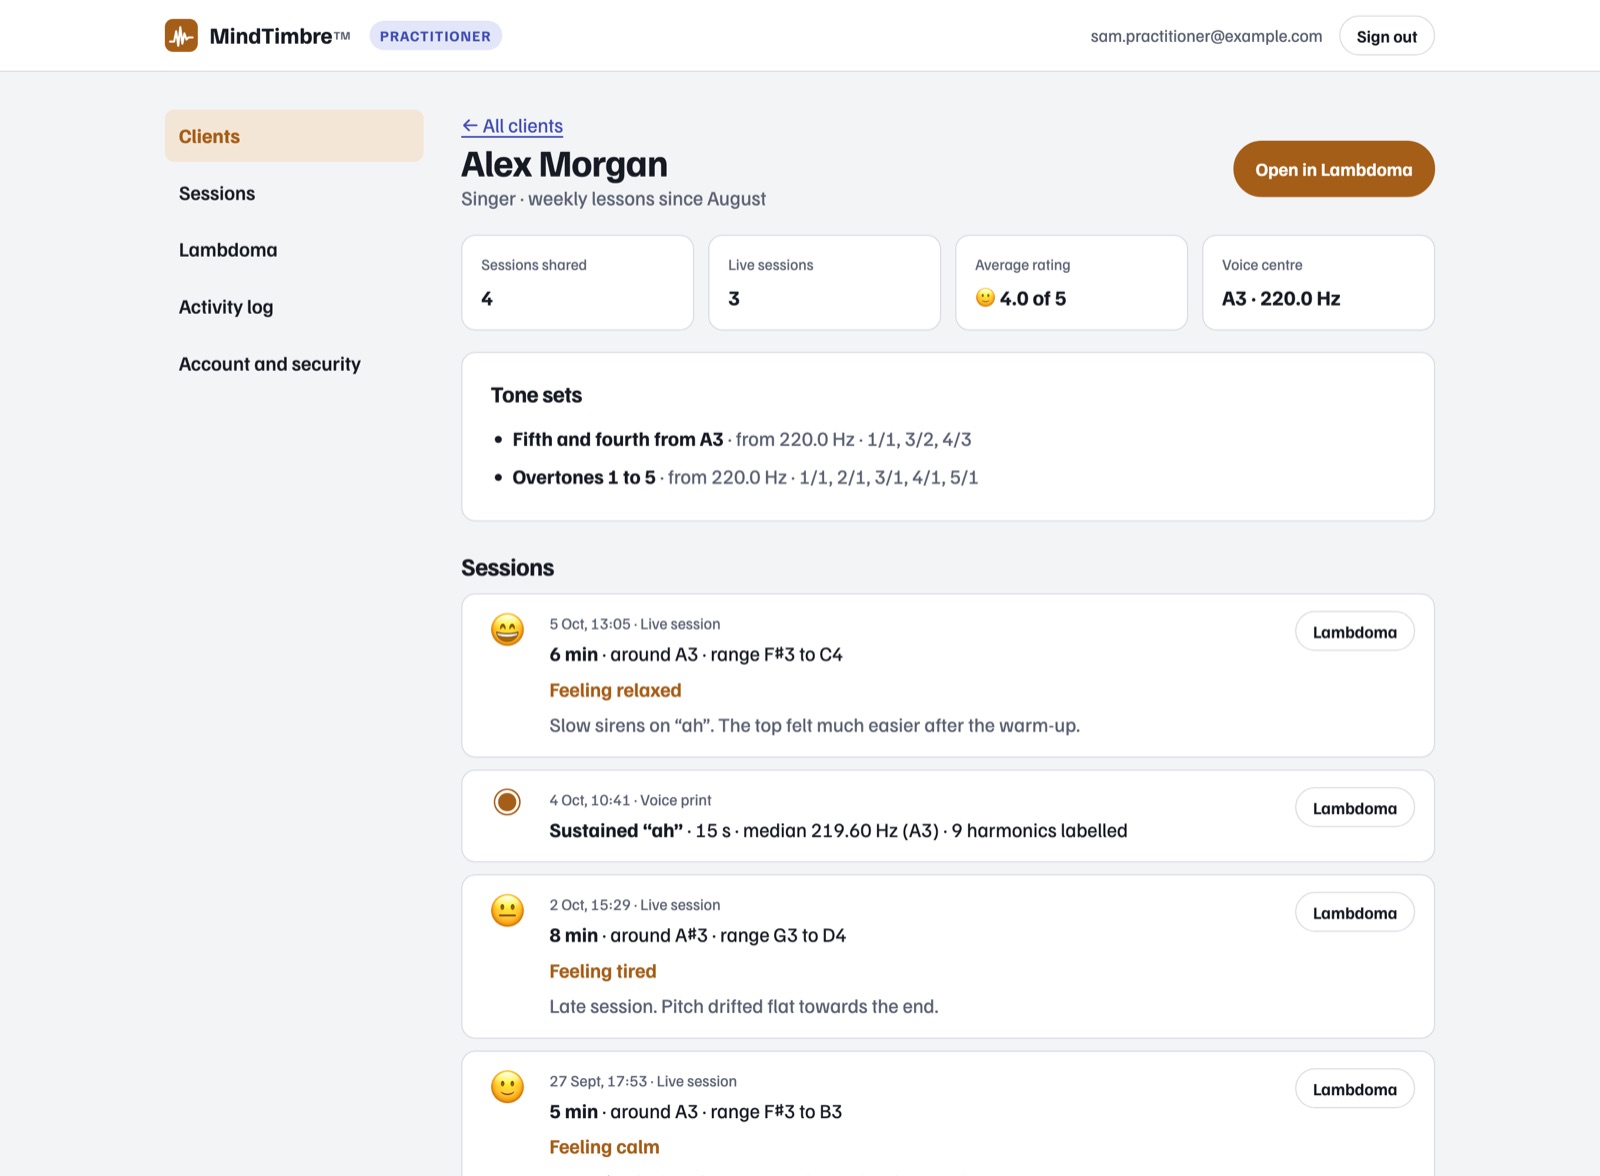This screenshot has width=1600, height=1176.
Task: Click the 'Fifth and fourth from A3' tone set
Action: tap(617, 439)
